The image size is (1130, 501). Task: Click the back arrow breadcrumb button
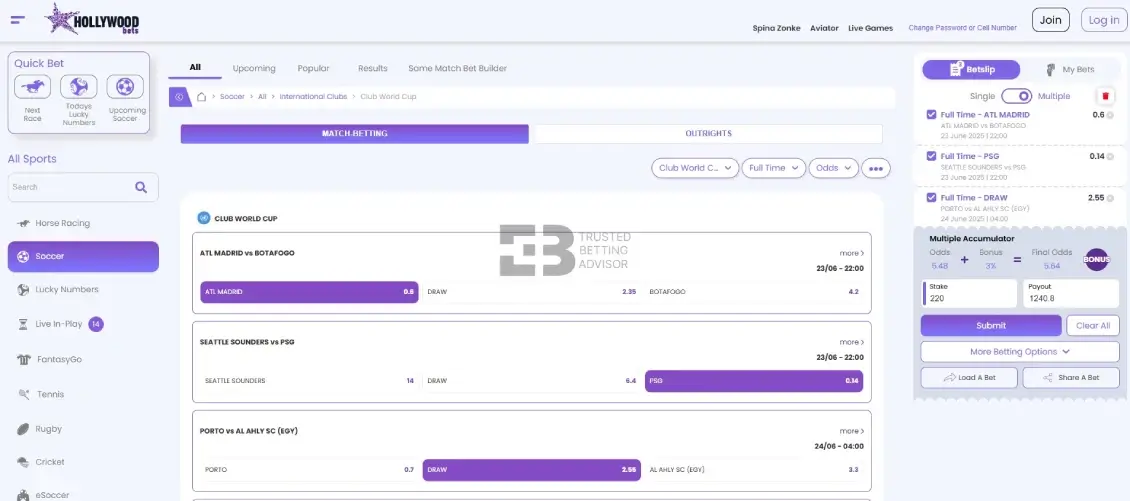pyautogui.click(x=179, y=97)
